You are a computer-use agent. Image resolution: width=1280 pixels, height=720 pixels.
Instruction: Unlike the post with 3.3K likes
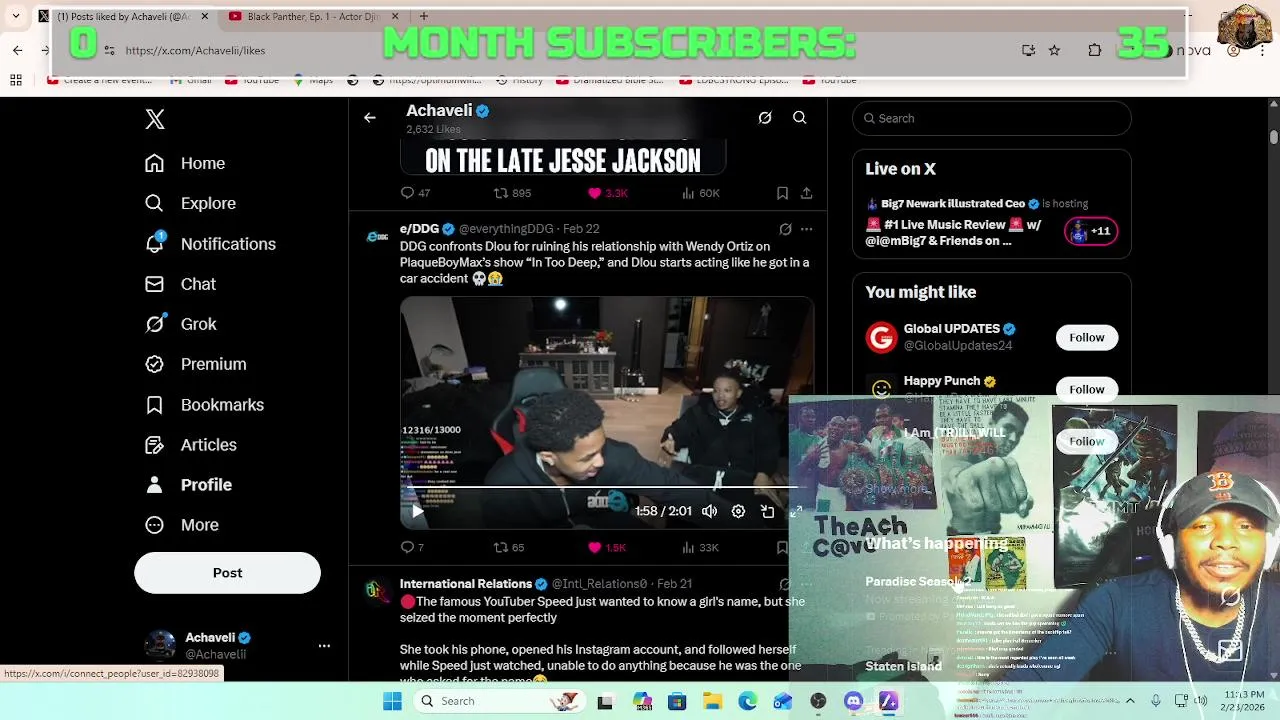(607, 193)
